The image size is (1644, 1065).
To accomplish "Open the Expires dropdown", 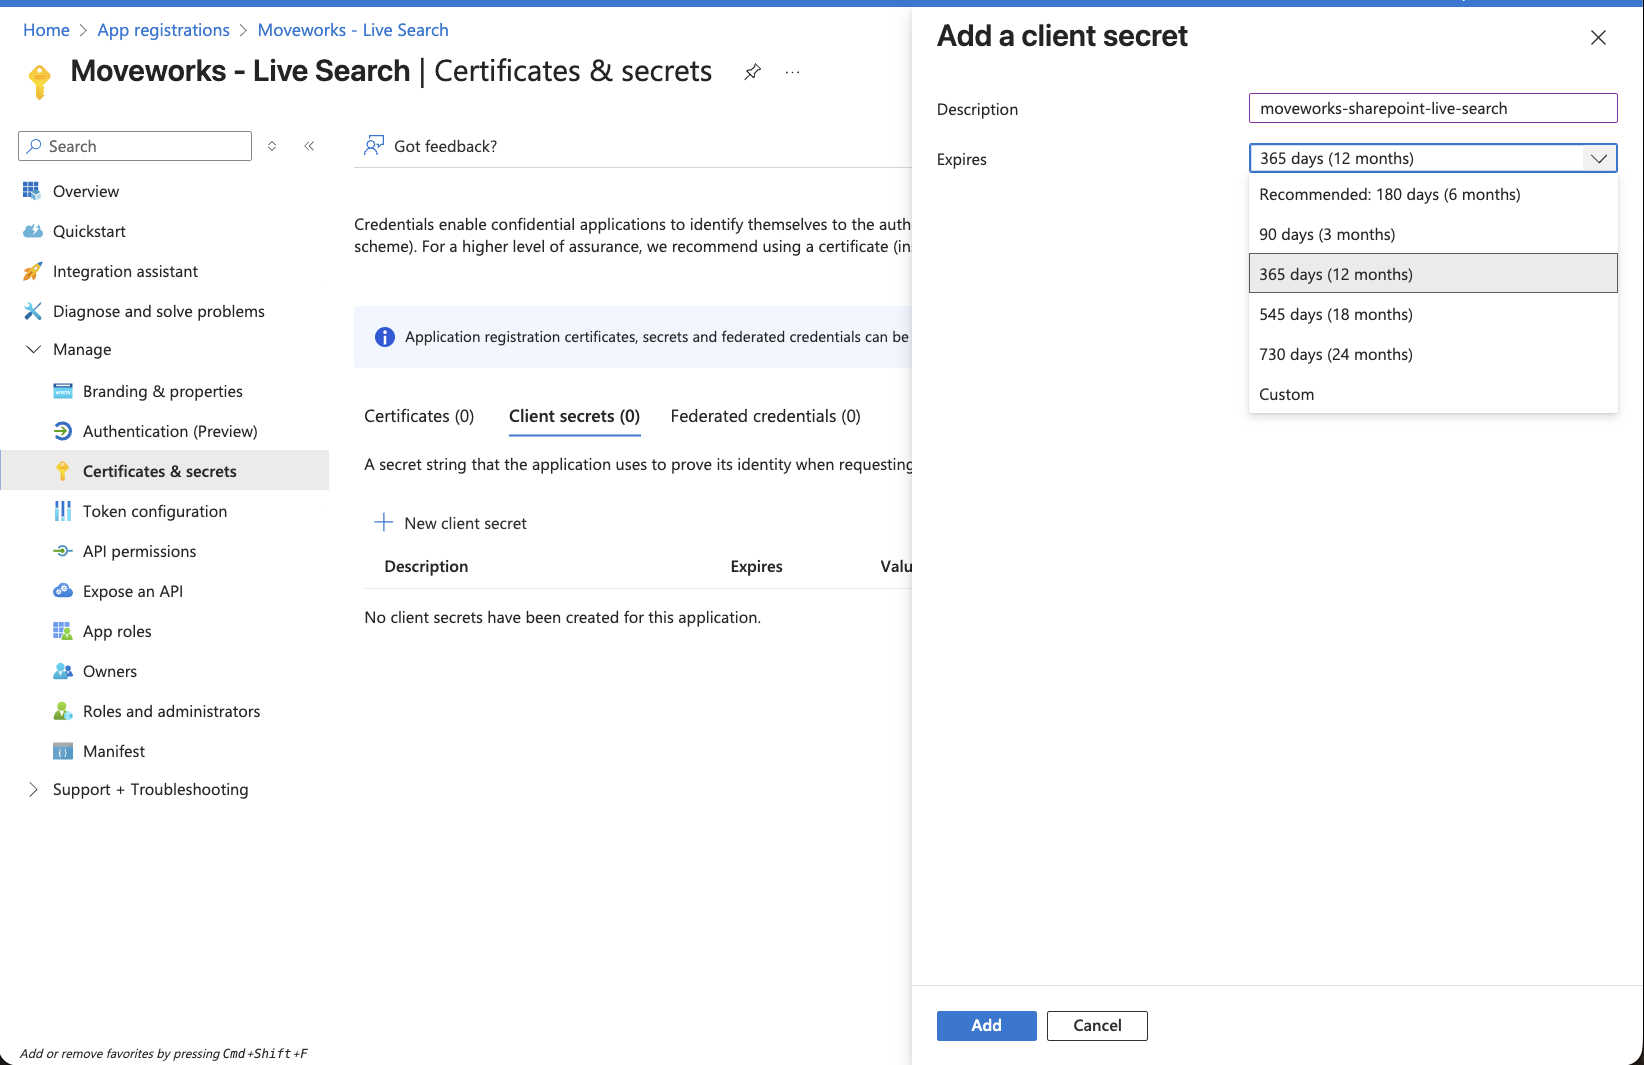I will point(1433,158).
